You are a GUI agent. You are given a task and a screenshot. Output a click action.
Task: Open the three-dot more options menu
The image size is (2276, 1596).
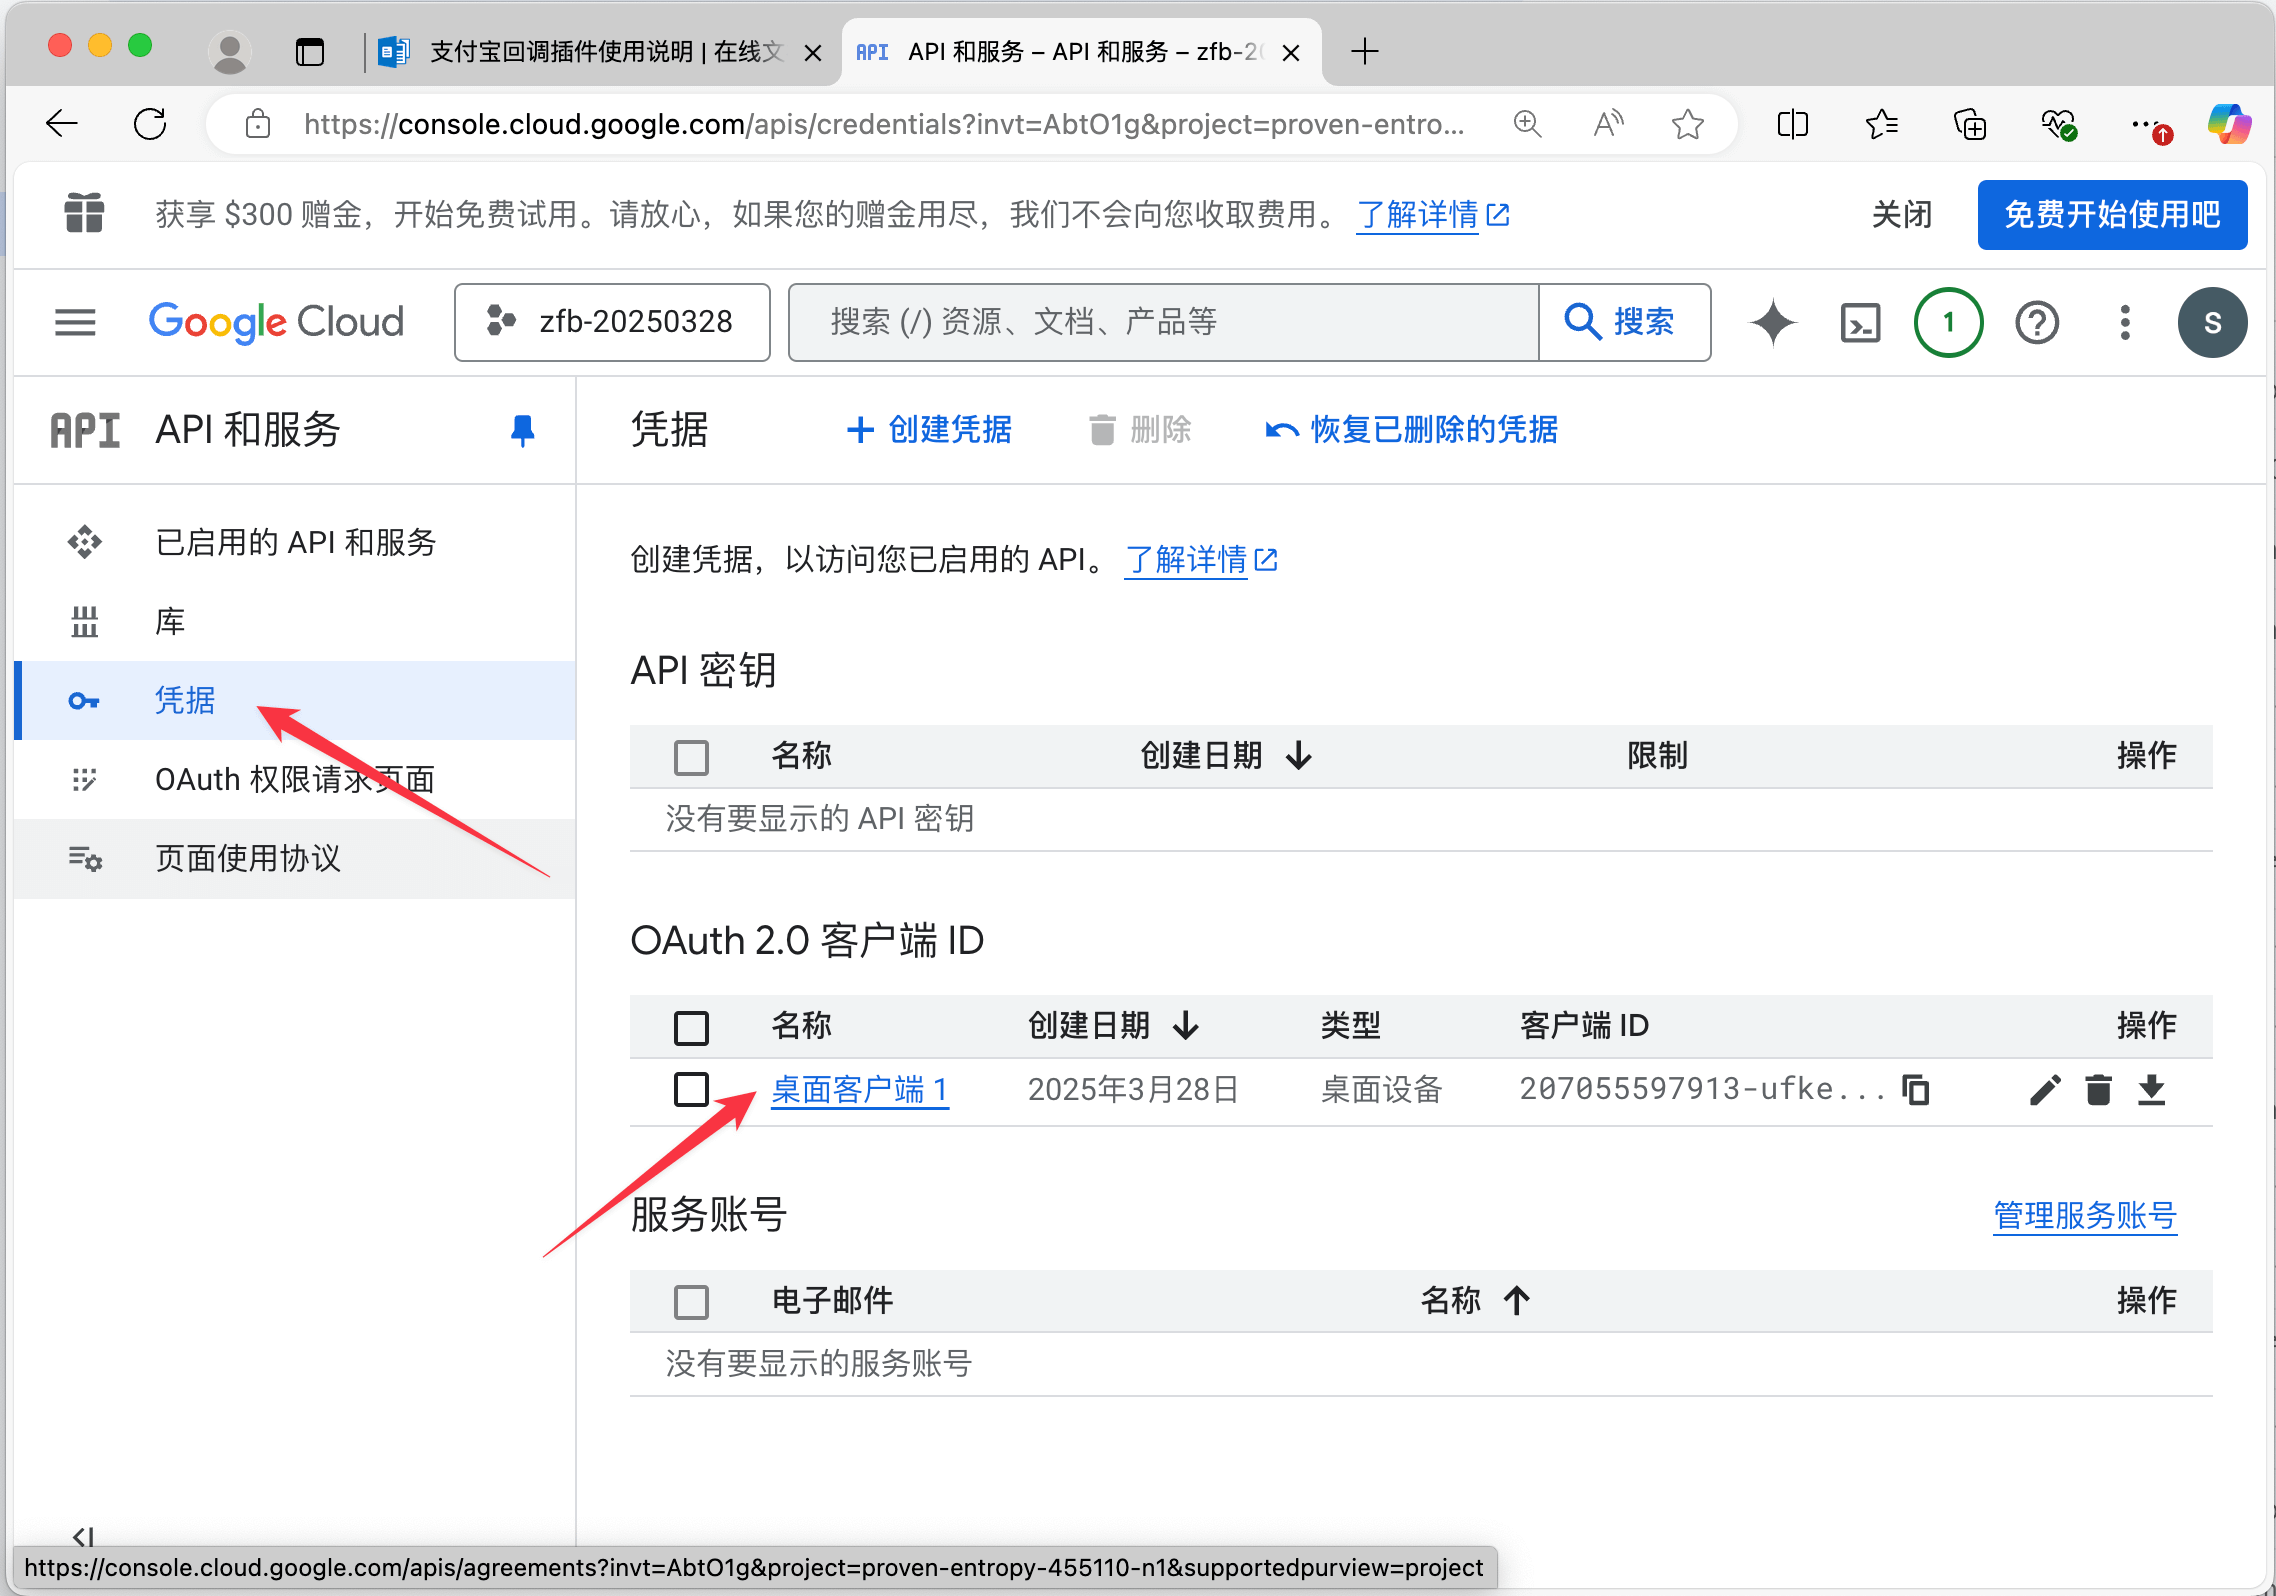2125,322
